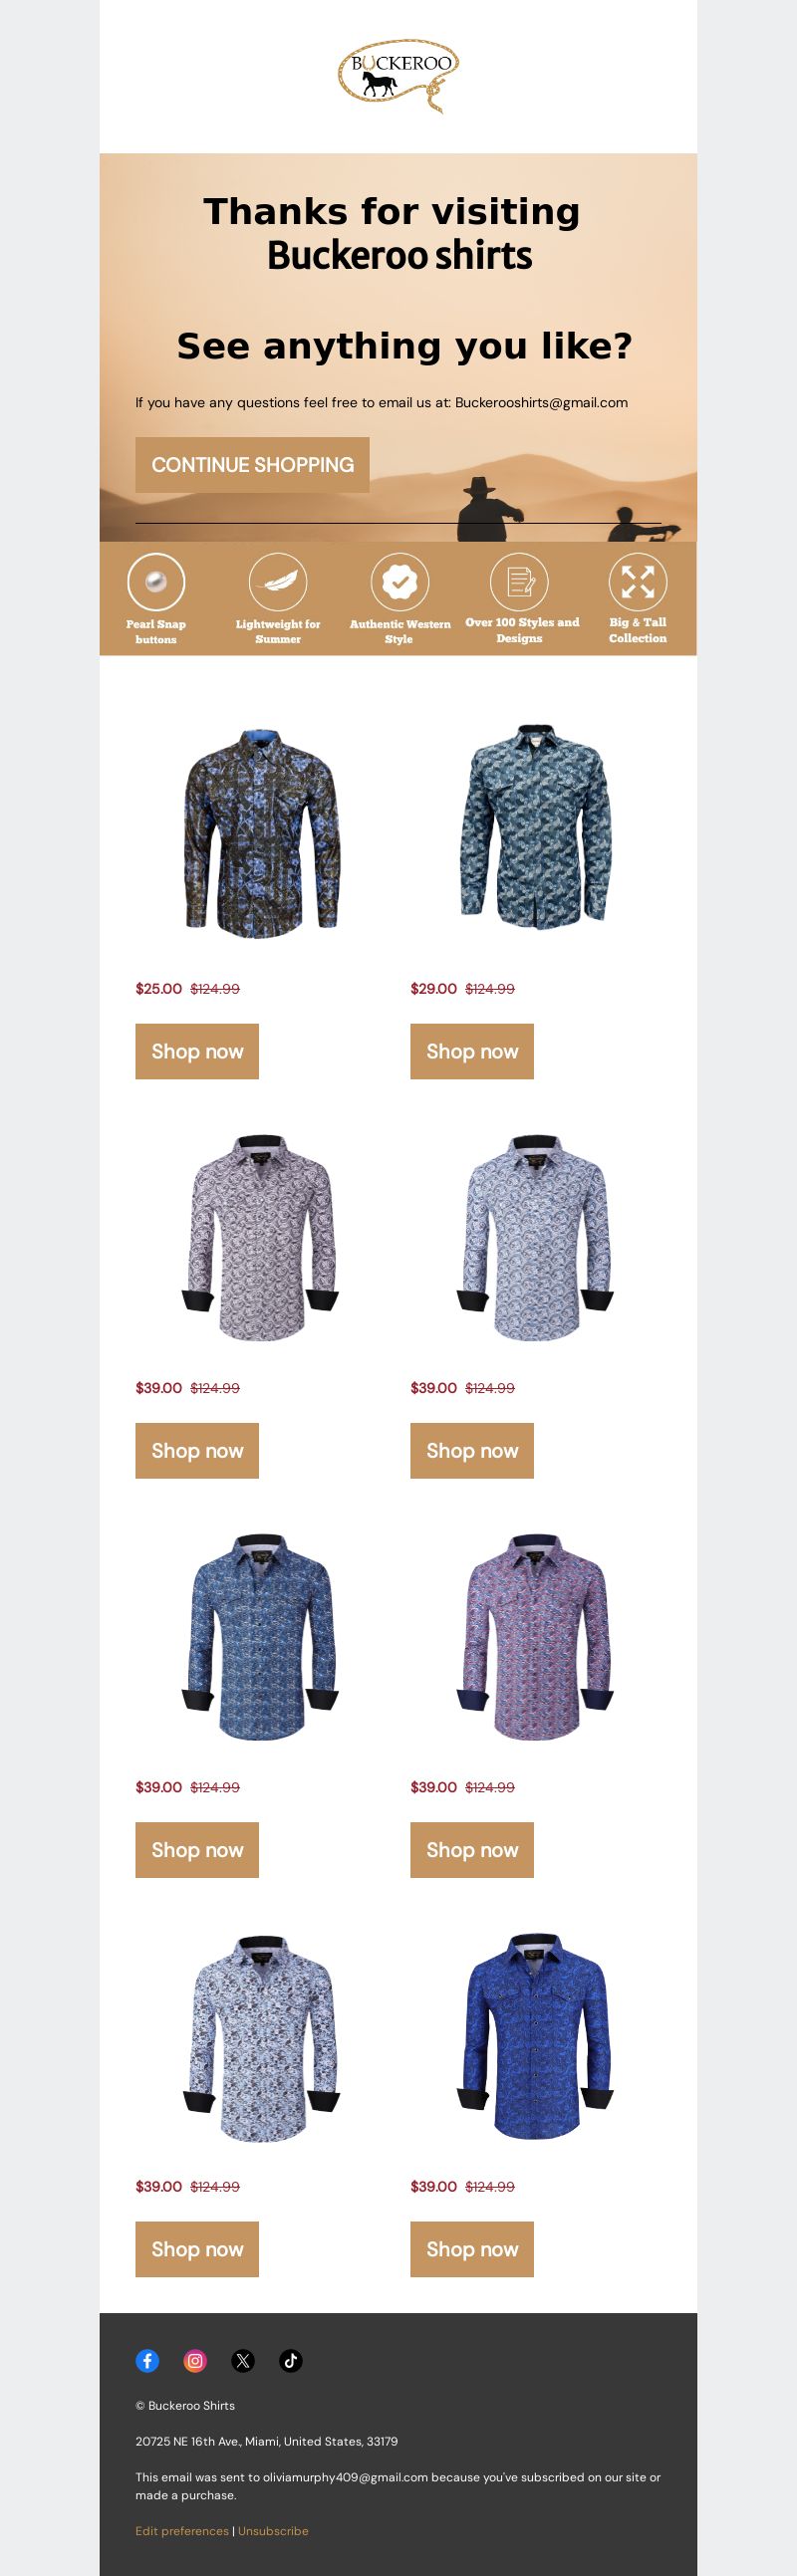Click Shop now under the $25.00 shirt
This screenshot has width=797, height=2576.
[x=197, y=1051]
